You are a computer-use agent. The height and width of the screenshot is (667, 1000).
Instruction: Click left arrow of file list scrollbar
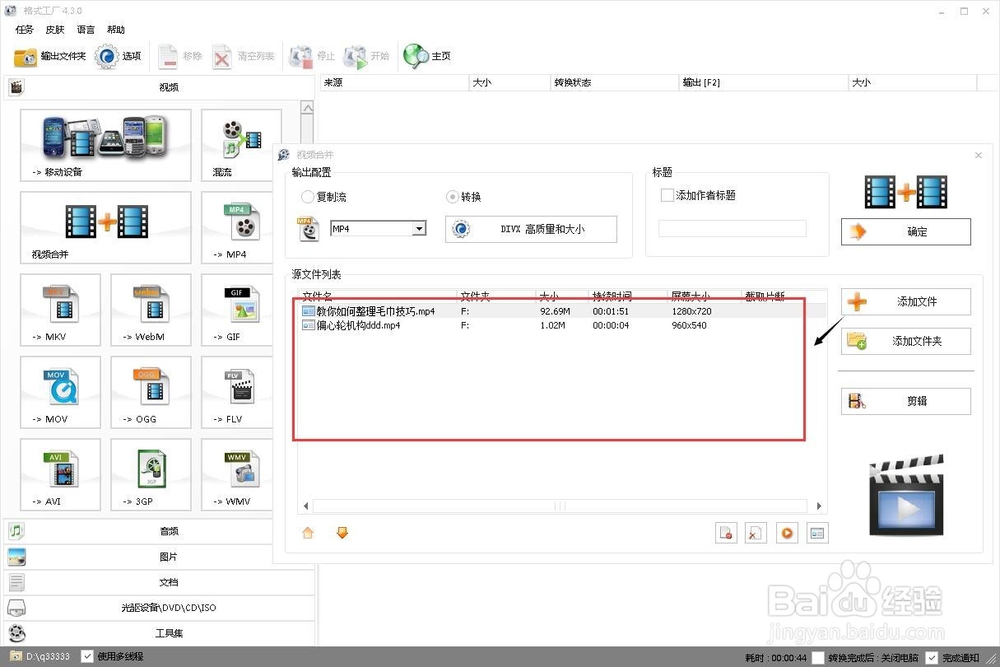click(x=306, y=506)
